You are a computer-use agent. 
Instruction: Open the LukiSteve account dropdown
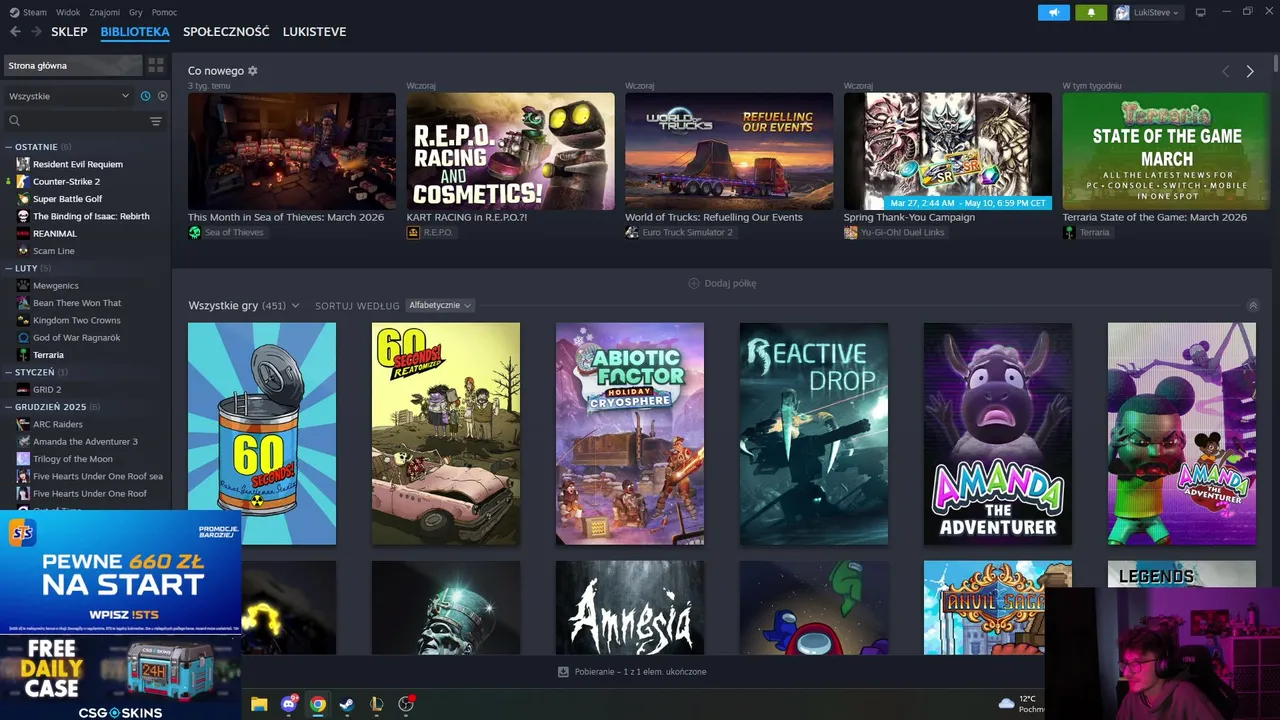point(1148,12)
